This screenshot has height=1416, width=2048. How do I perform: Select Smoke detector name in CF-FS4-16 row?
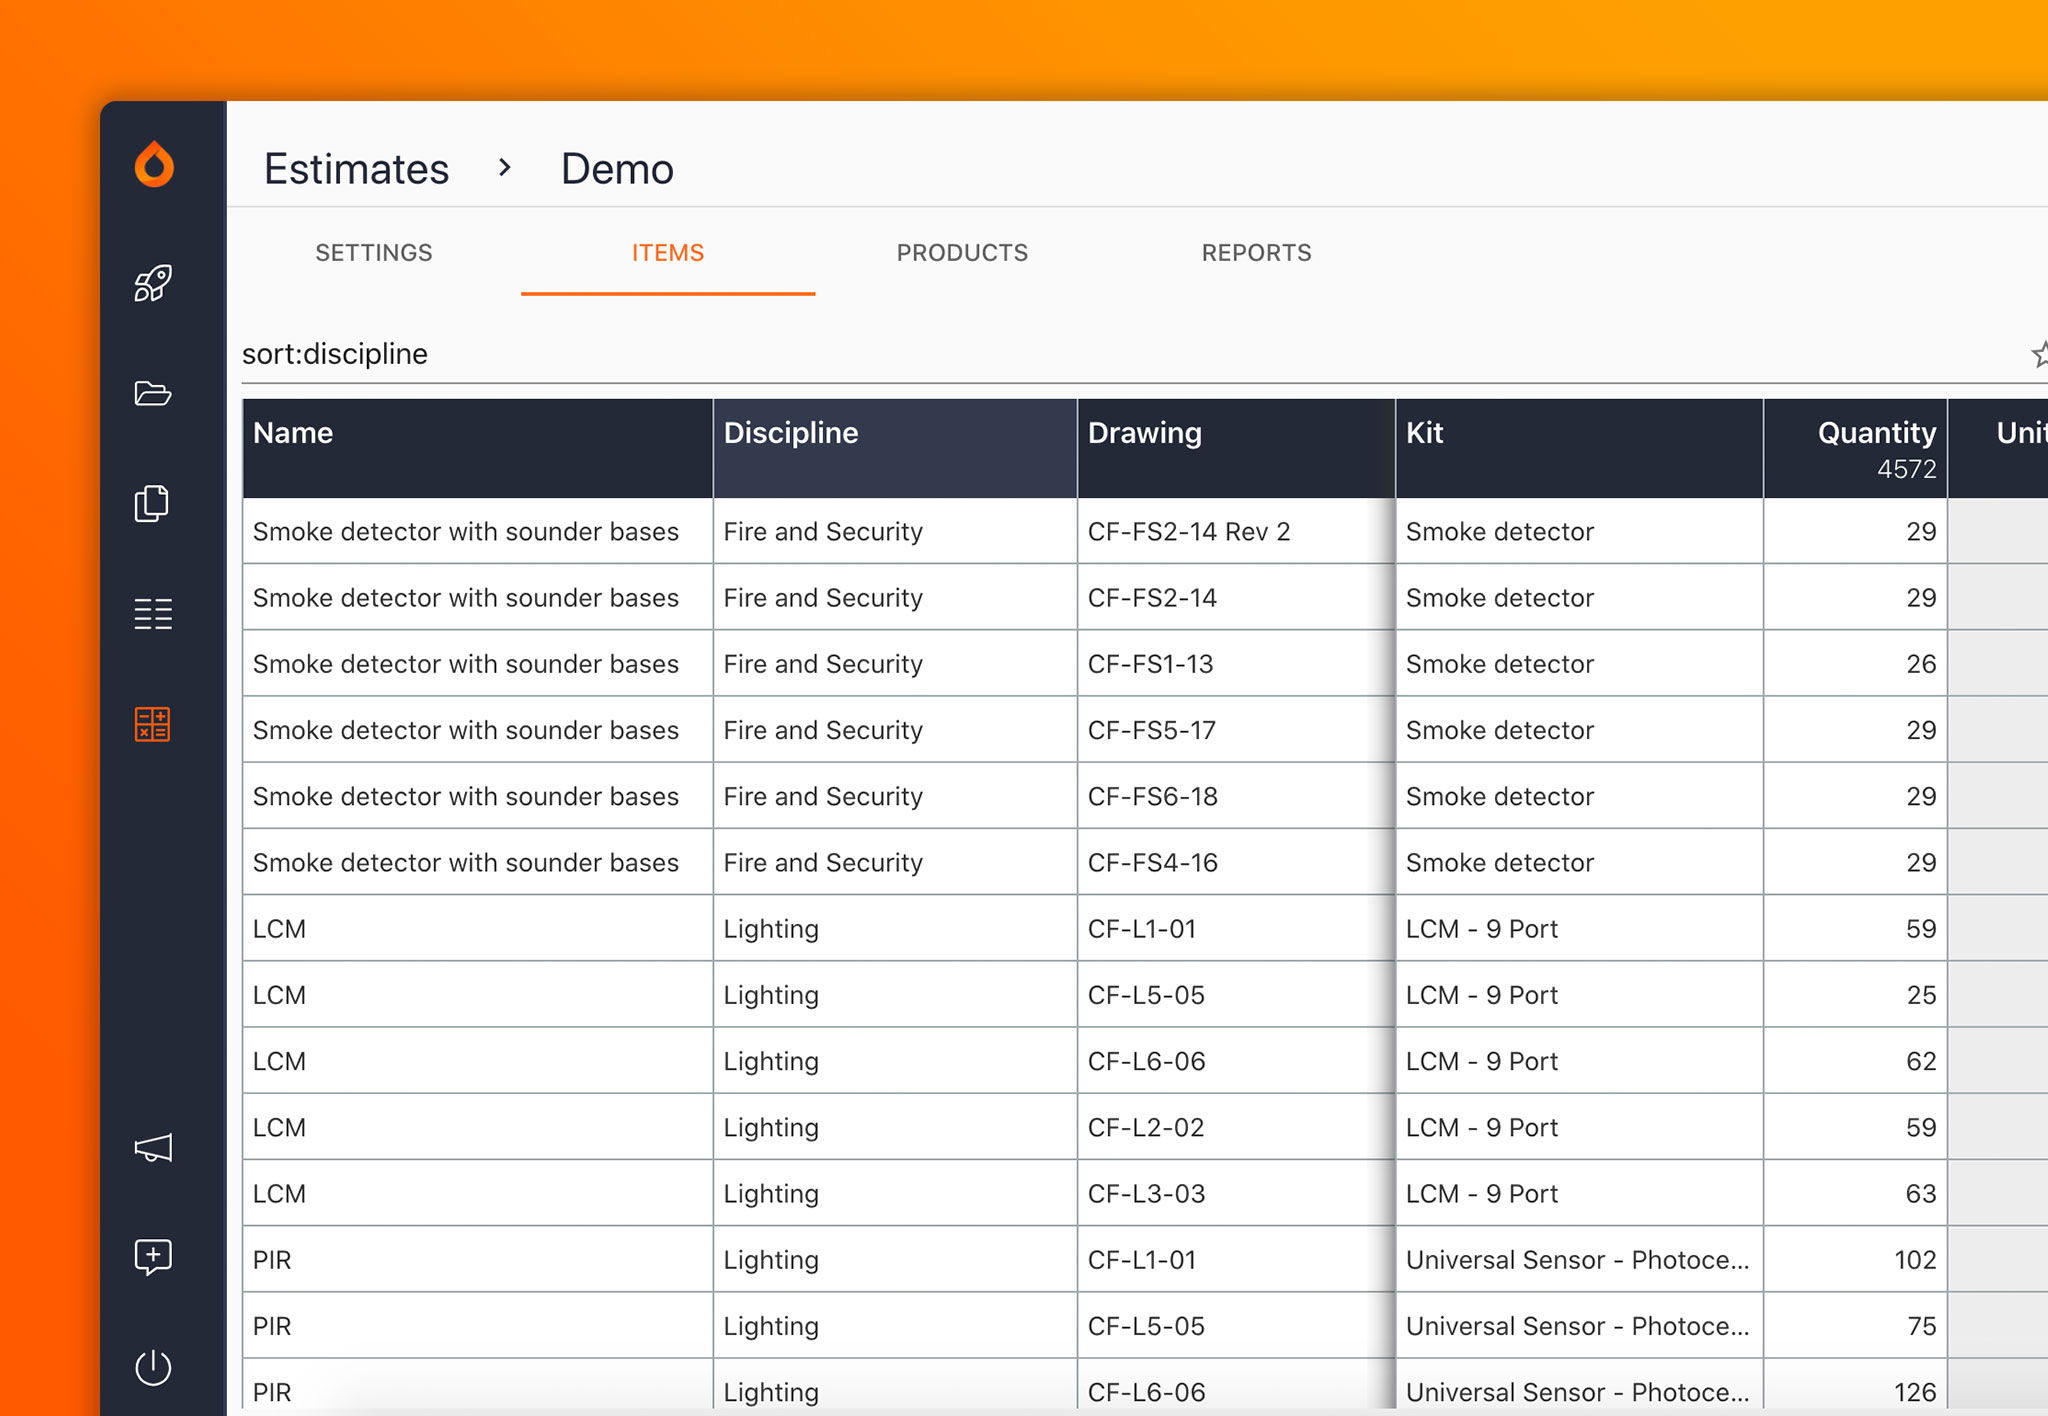477,862
